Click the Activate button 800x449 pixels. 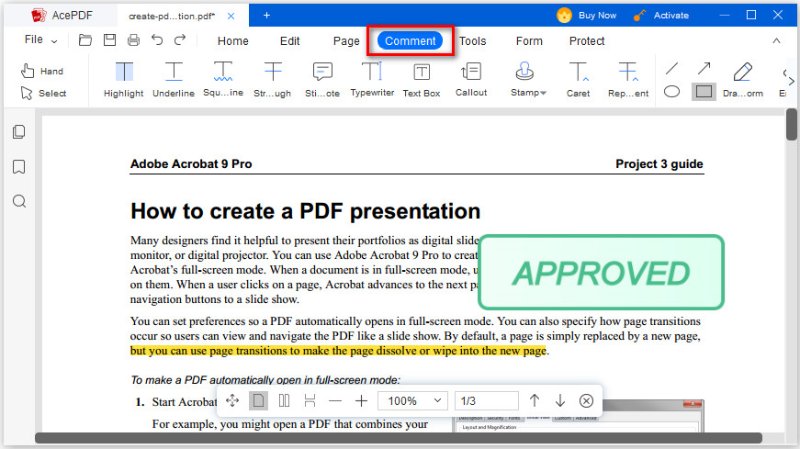click(x=661, y=15)
